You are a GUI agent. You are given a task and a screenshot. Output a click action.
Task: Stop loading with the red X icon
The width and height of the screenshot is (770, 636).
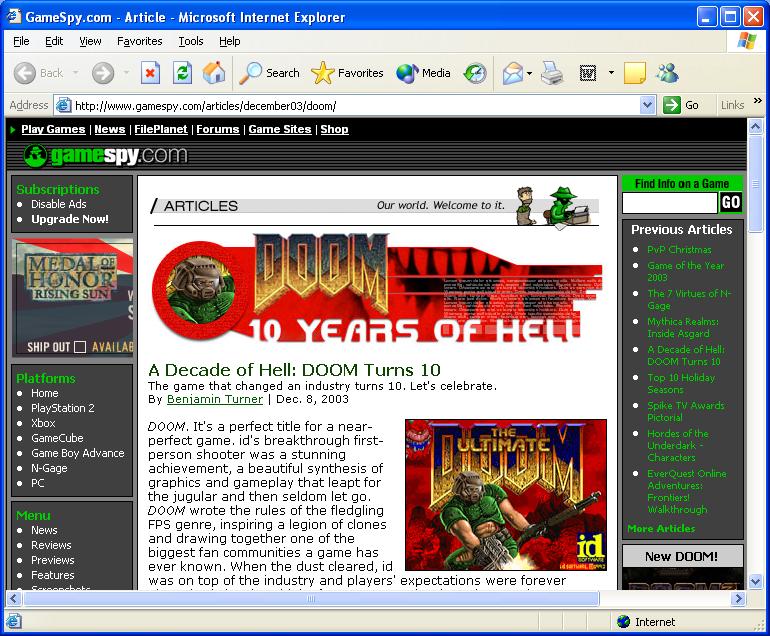pyautogui.click(x=150, y=73)
